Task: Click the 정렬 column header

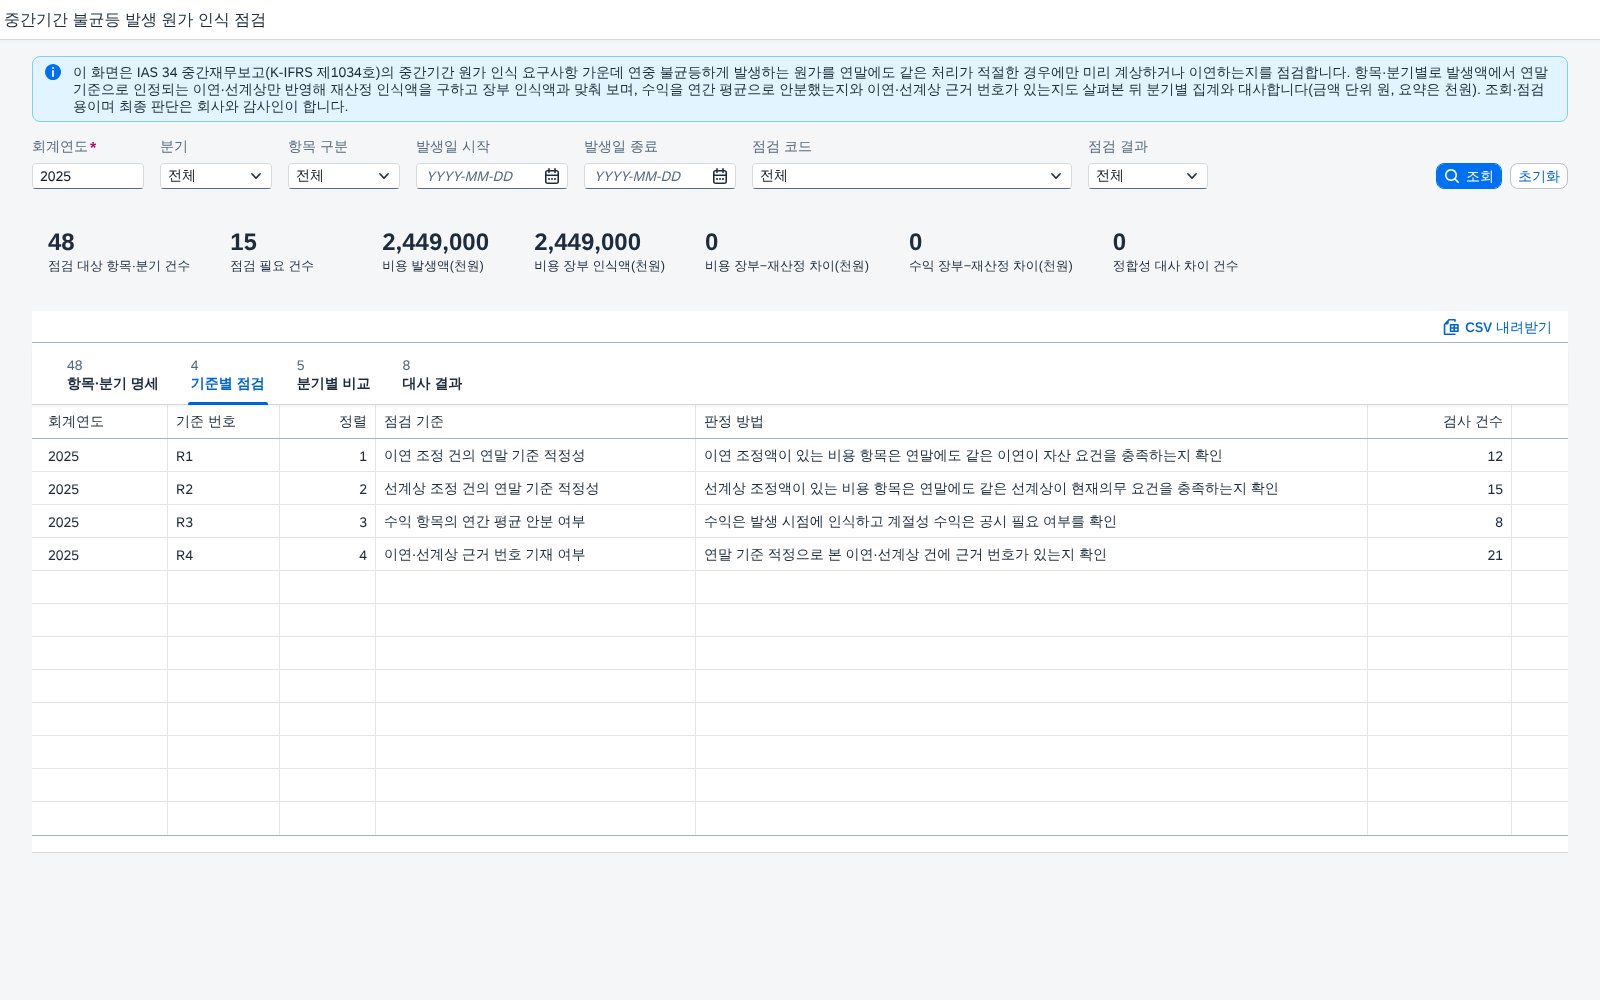Action: click(328, 422)
